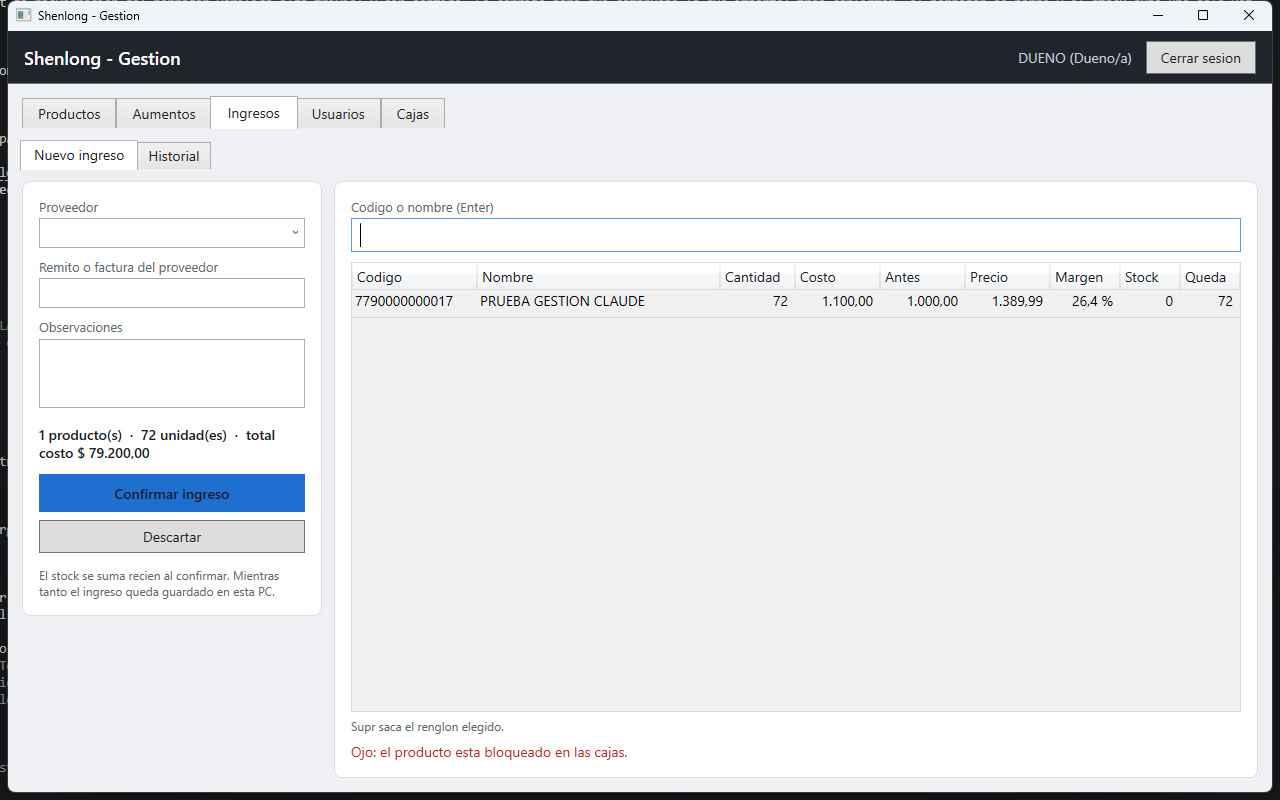Click into the Observaciones text area
This screenshot has width=1280, height=800.
(172, 373)
